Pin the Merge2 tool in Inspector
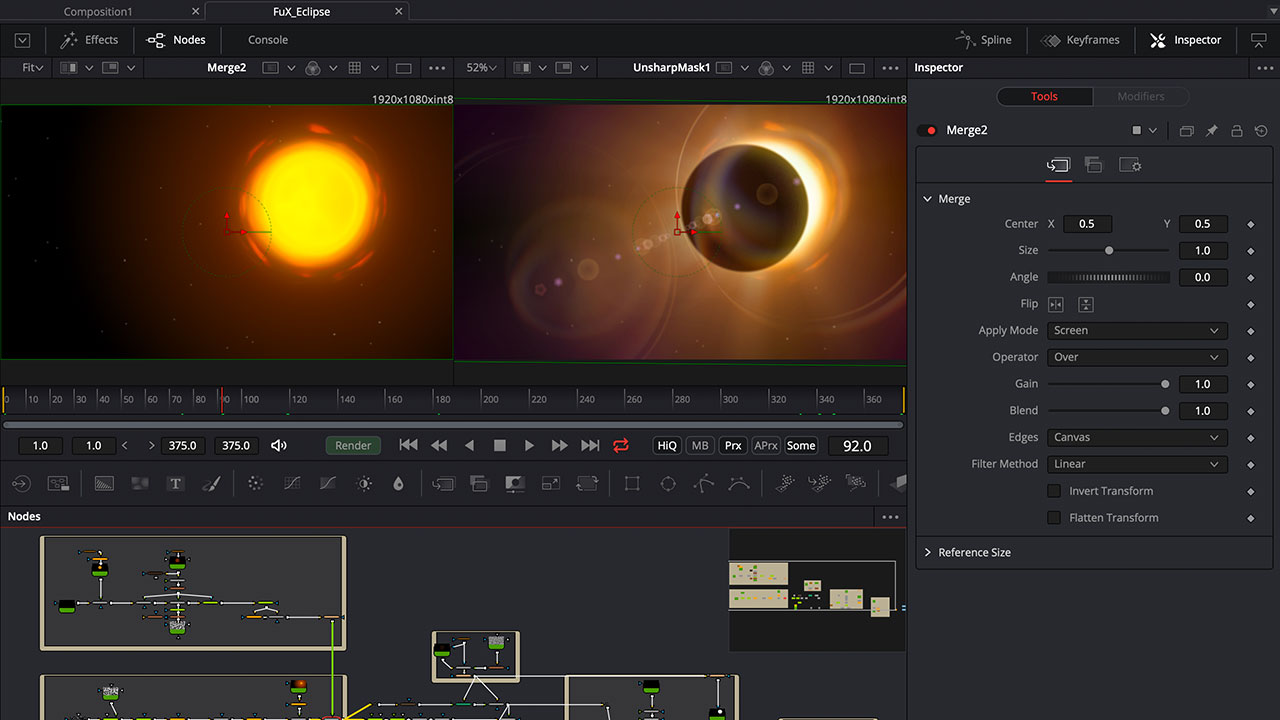This screenshot has width=1280, height=720. pos(1211,131)
